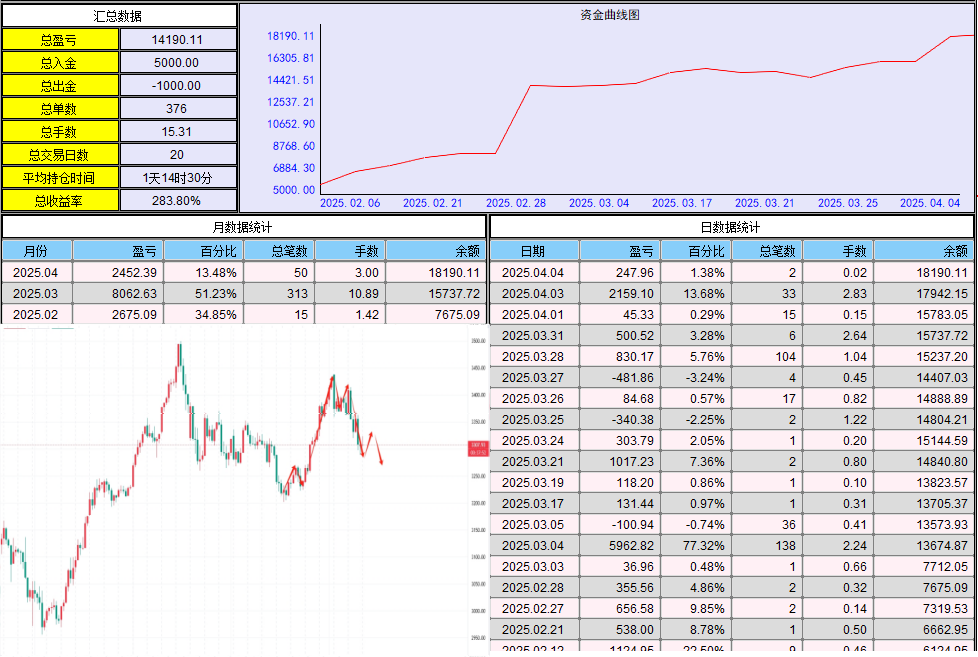Click 盈亏 header in monthly table

tap(119, 251)
